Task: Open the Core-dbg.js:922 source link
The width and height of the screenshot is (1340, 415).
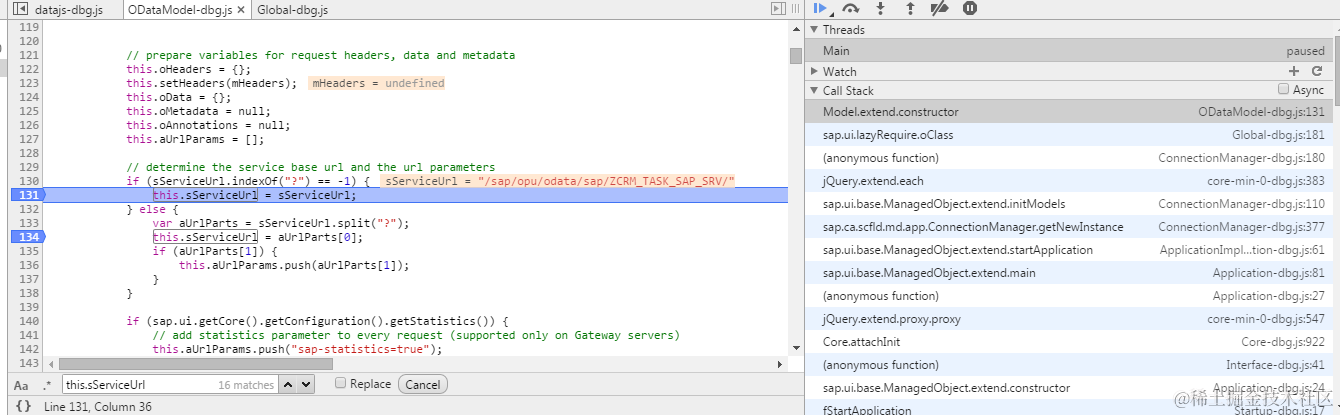Action: click(x=1283, y=342)
